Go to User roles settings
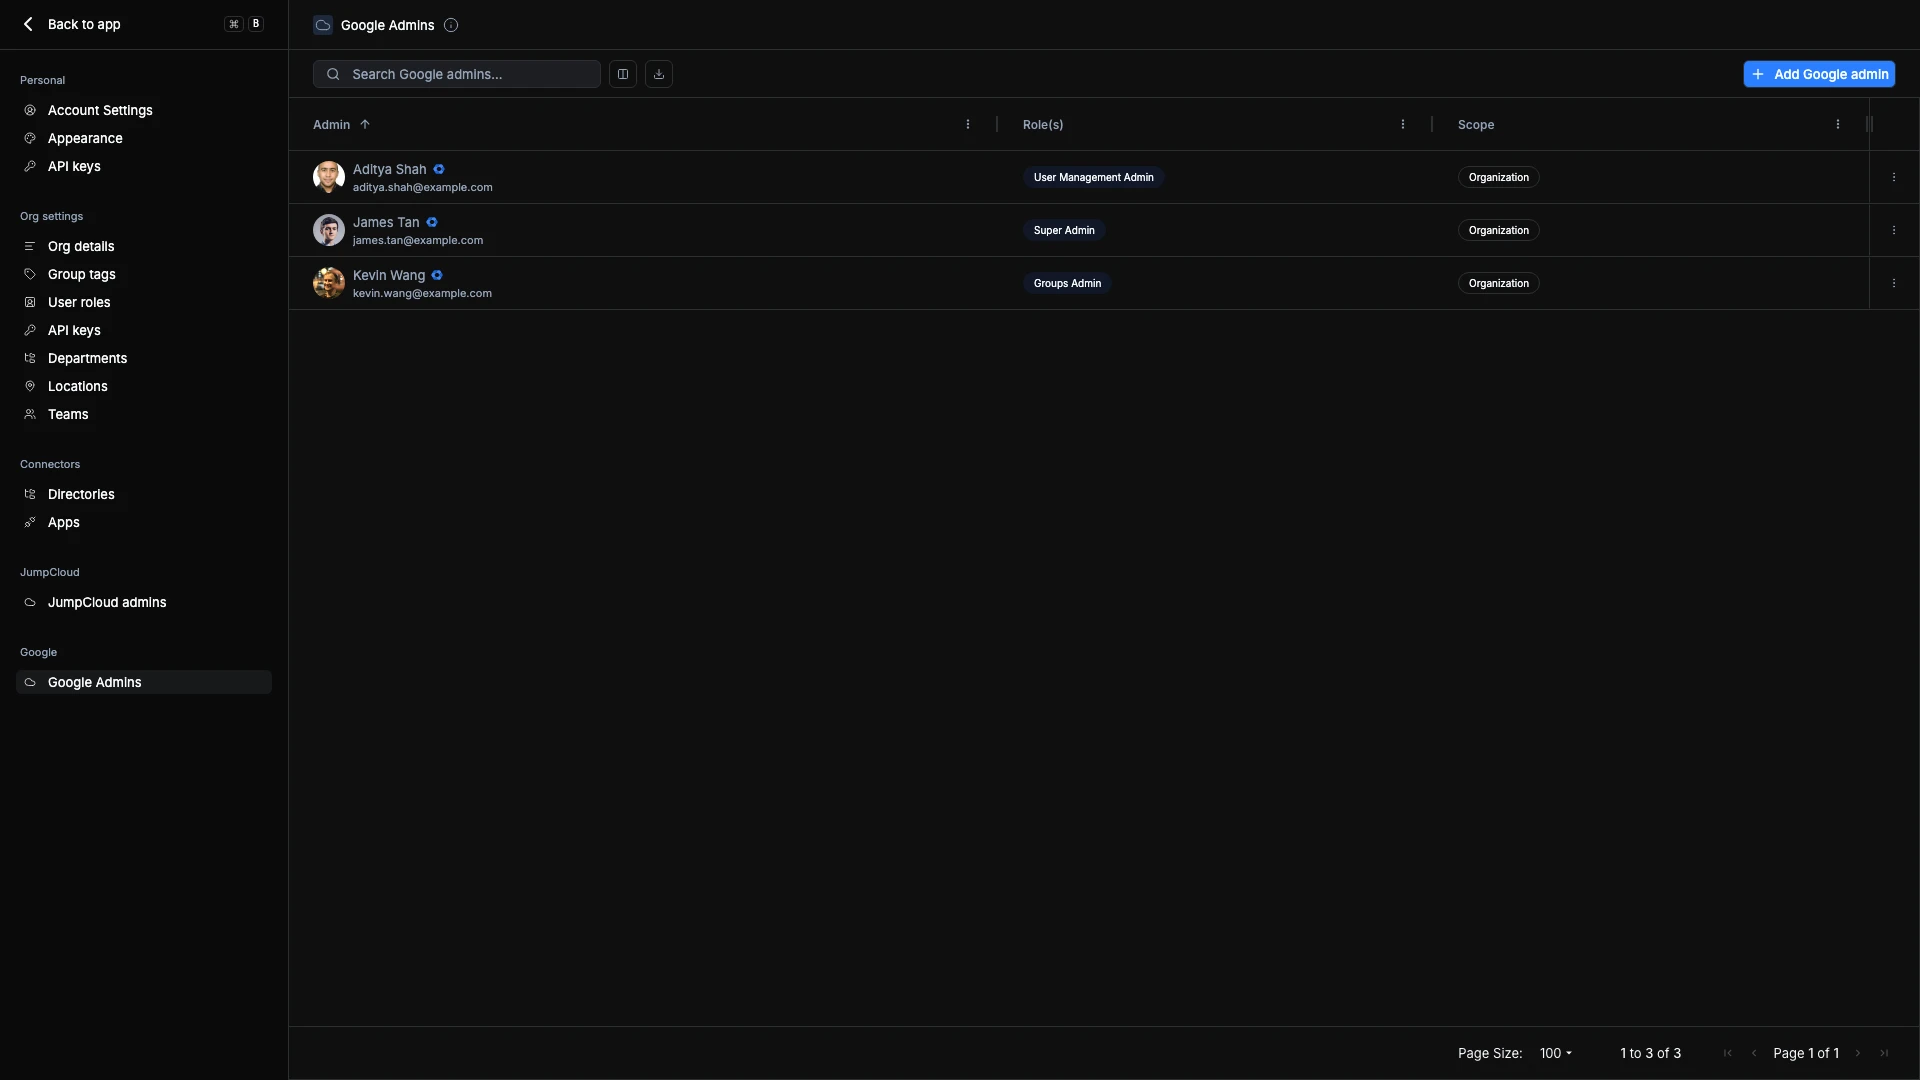 79,302
